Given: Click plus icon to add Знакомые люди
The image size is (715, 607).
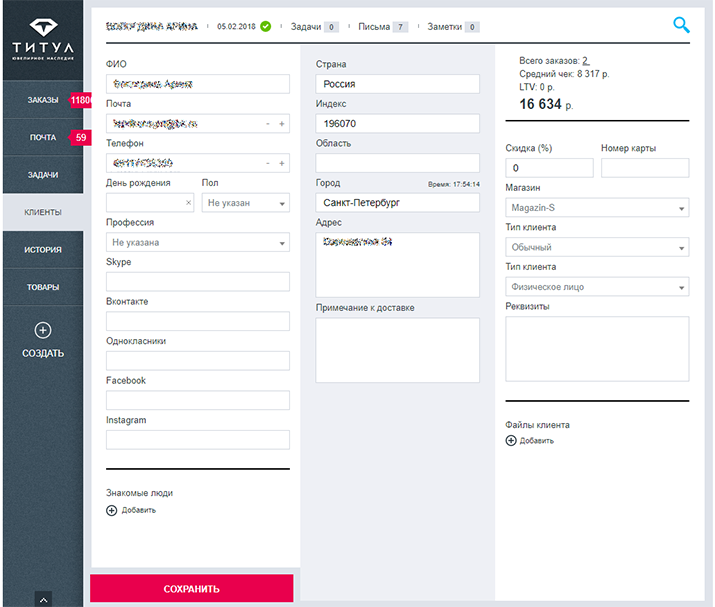Looking at the screenshot, I should [x=112, y=510].
